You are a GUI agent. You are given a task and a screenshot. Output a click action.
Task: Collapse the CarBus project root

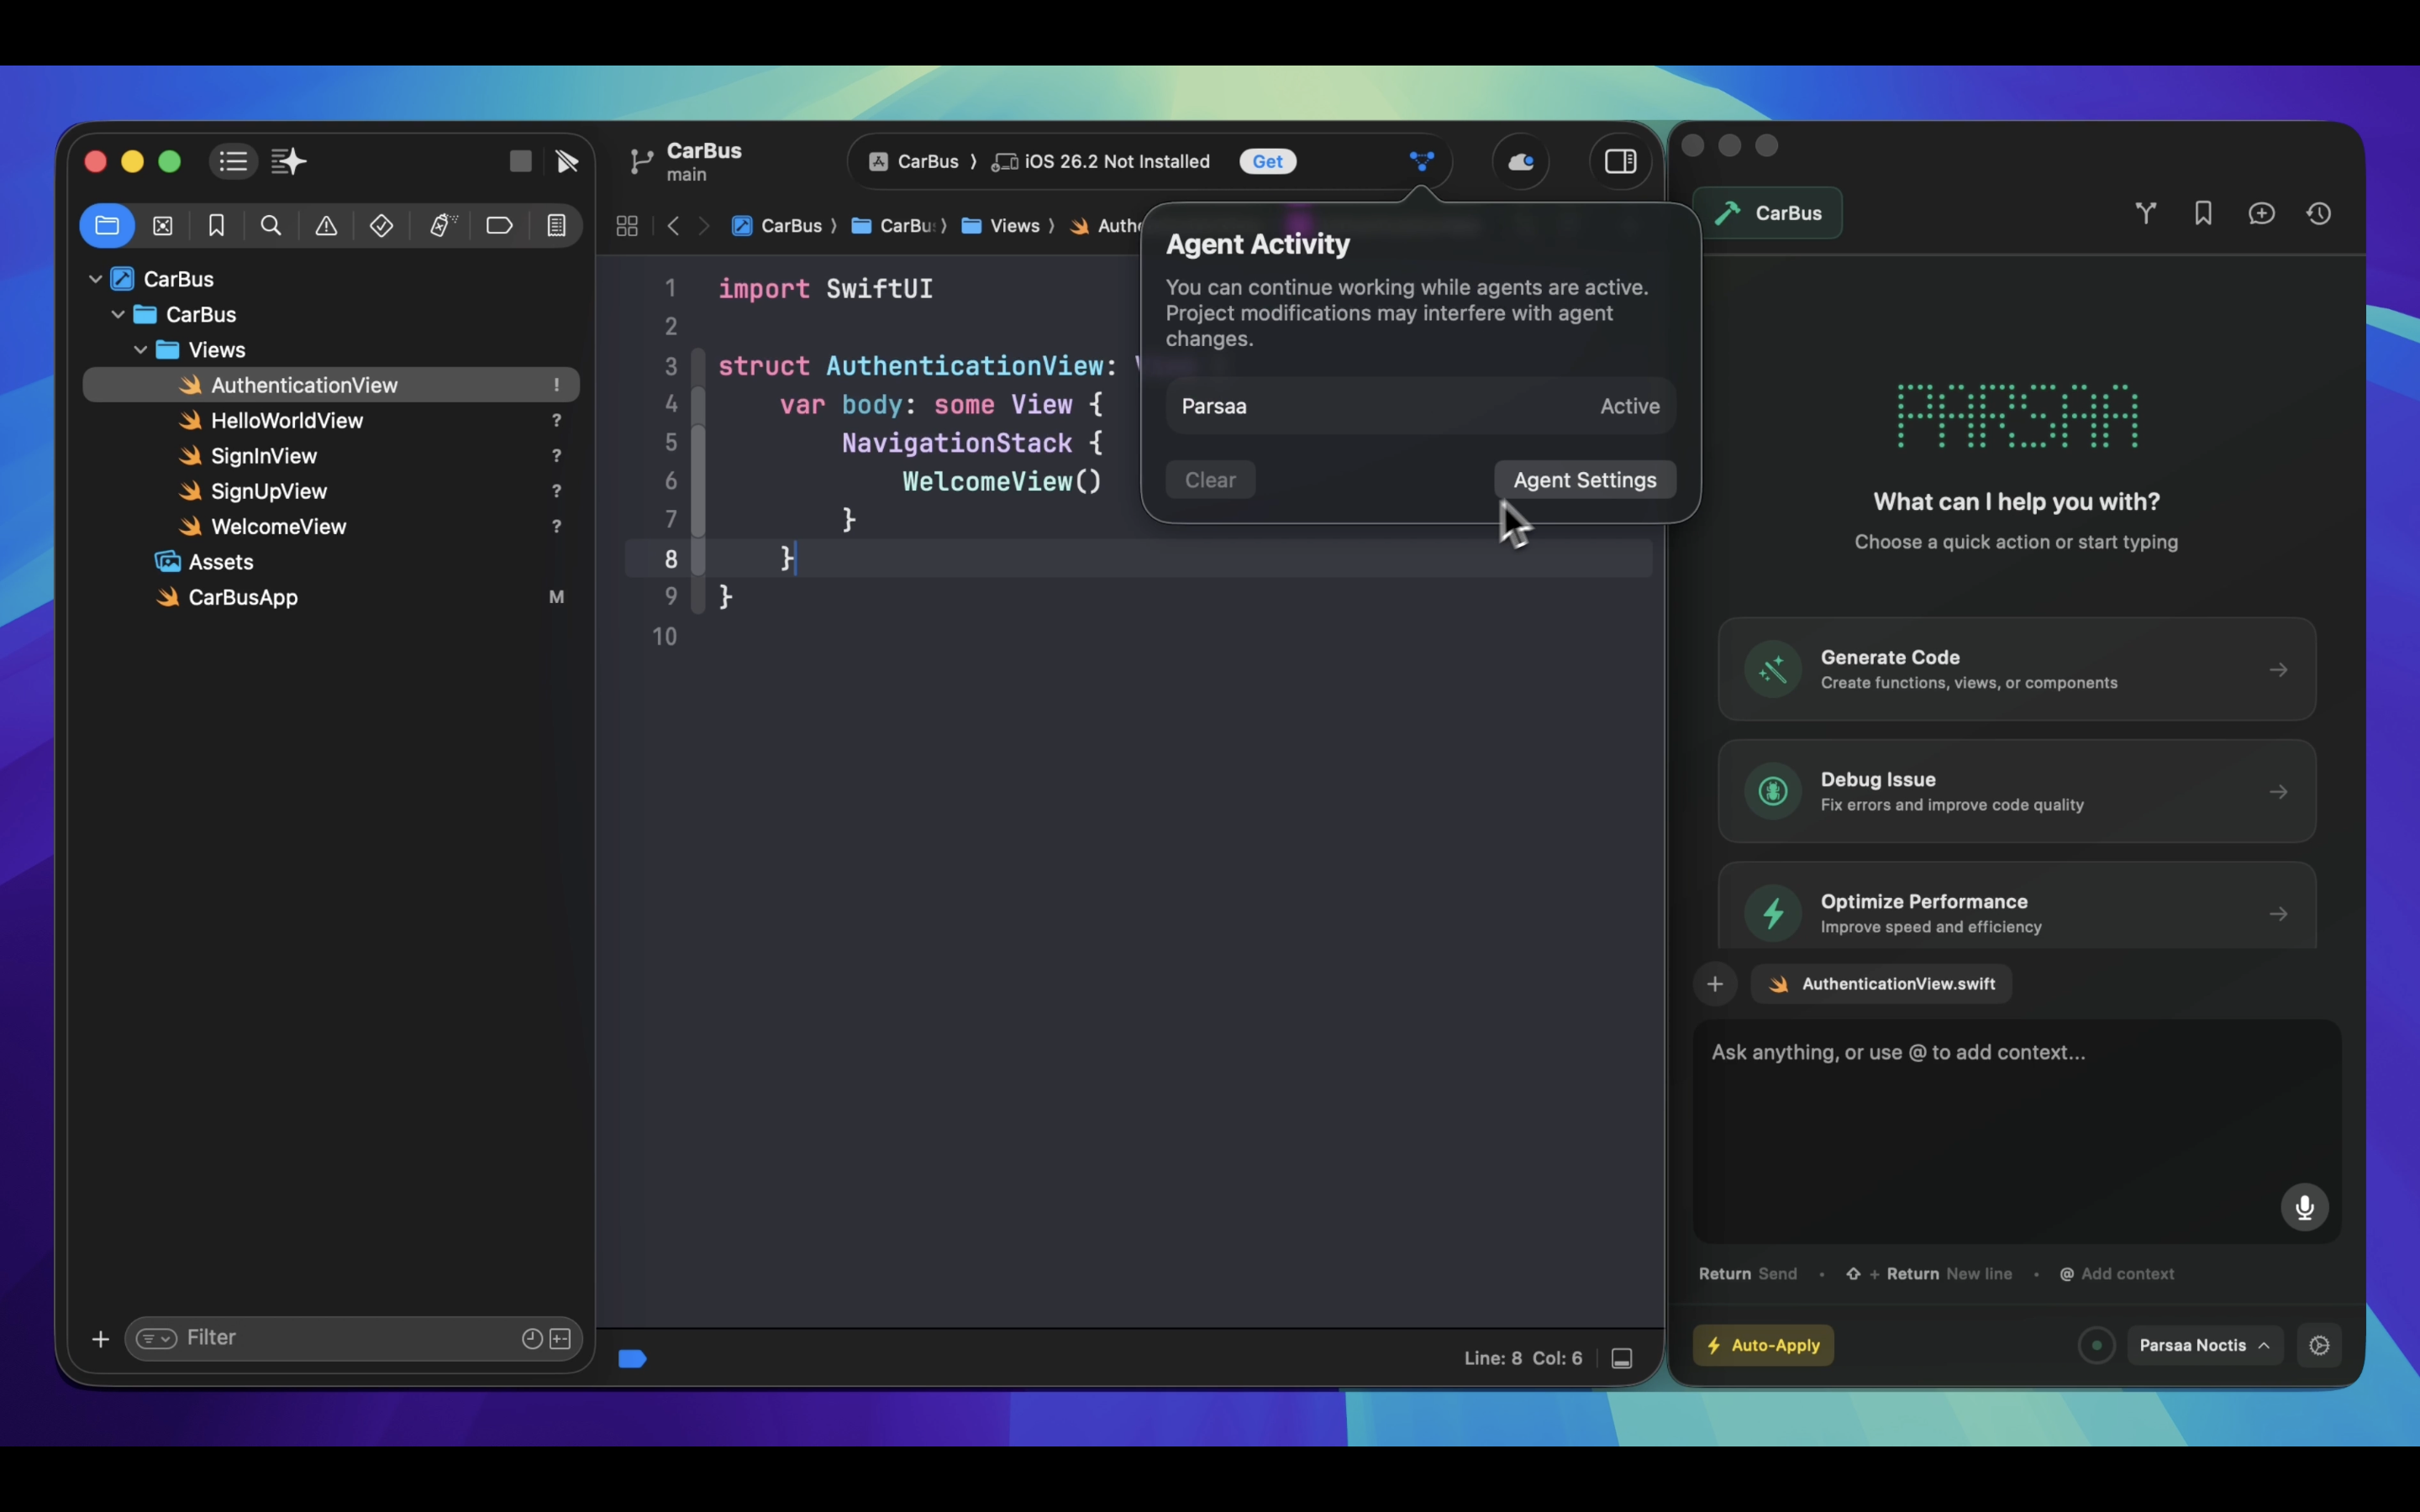tap(96, 279)
